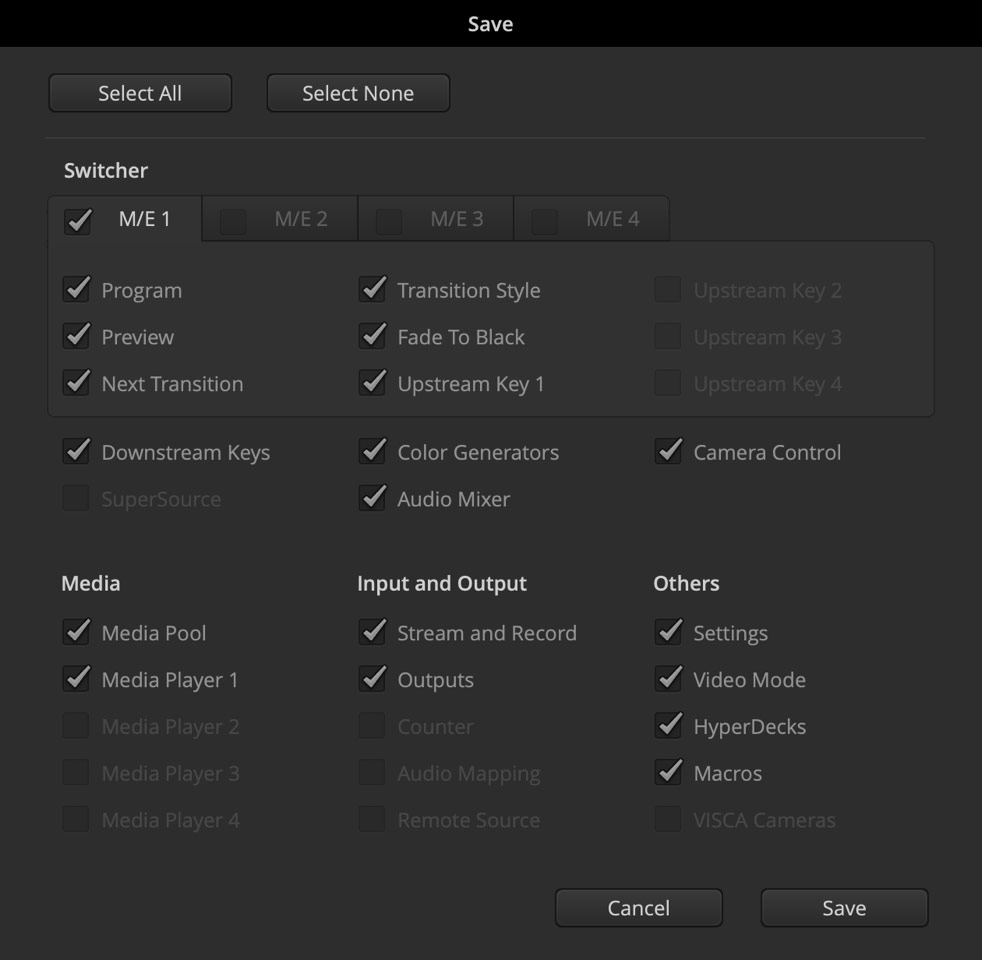The width and height of the screenshot is (982, 960).
Task: Confirm with the Save button
Action: [x=844, y=908]
